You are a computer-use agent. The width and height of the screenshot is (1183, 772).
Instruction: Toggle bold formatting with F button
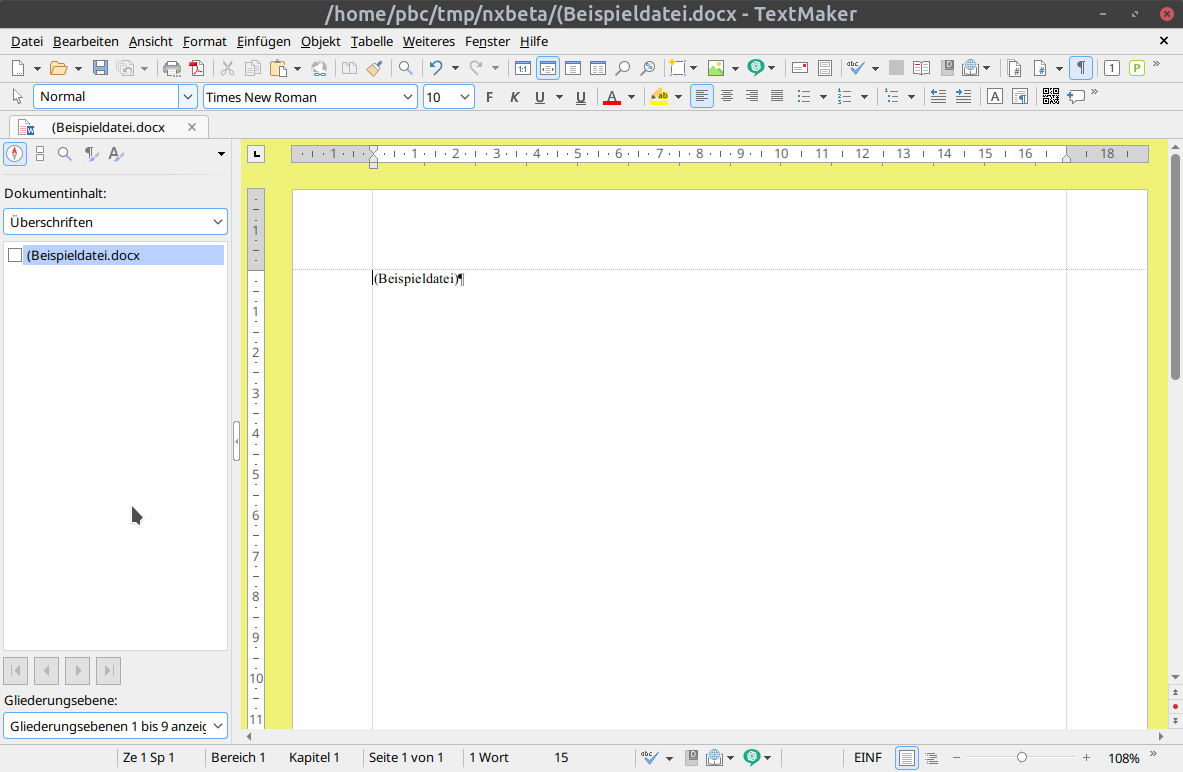click(x=490, y=97)
